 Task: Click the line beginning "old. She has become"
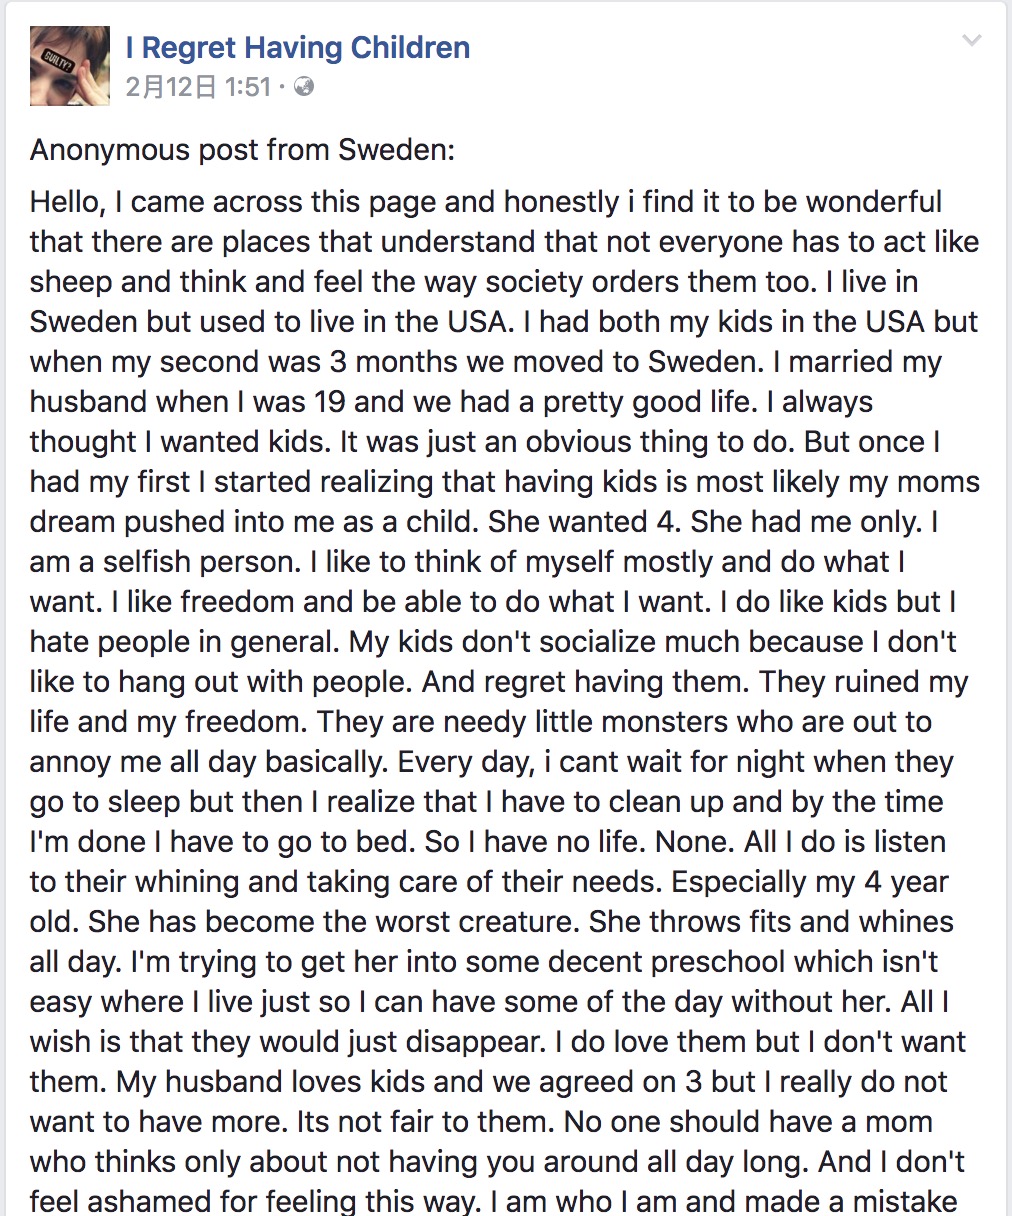coord(492,922)
